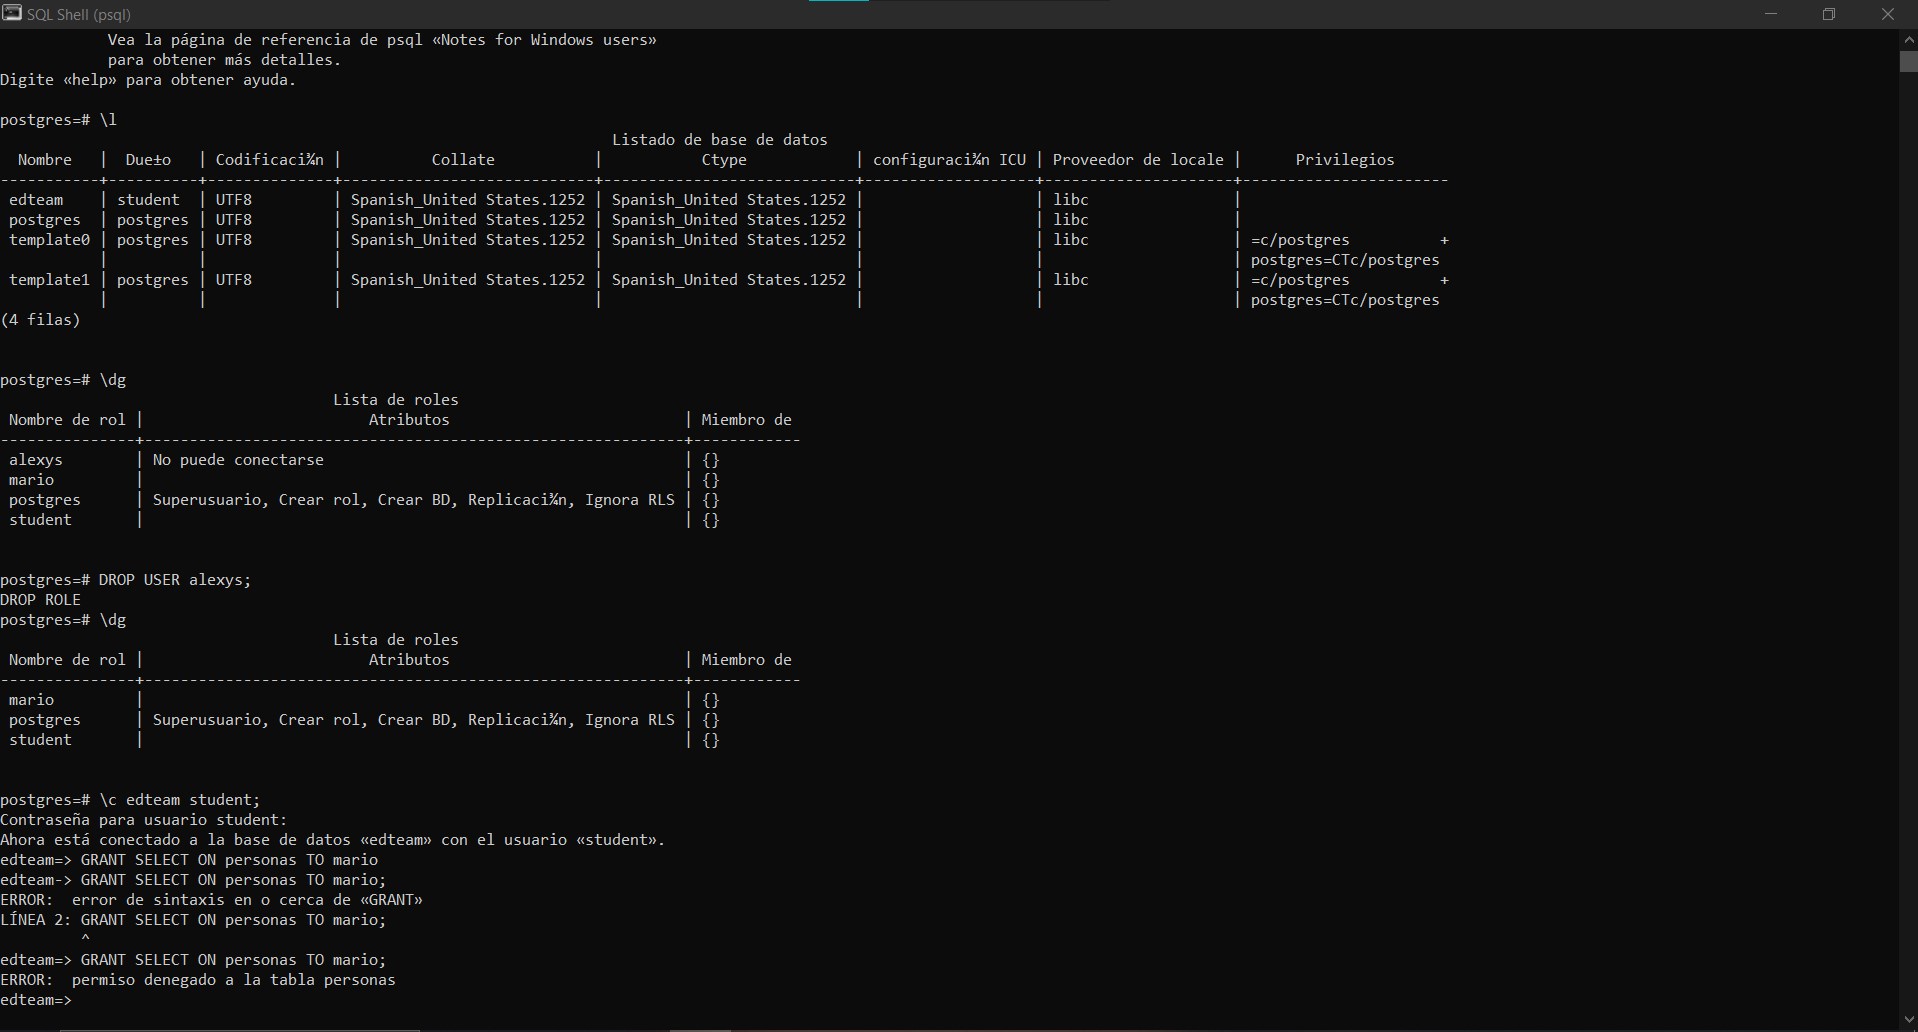Click the scrollbar down arrow
1918x1032 pixels.
(x=1908, y=1021)
